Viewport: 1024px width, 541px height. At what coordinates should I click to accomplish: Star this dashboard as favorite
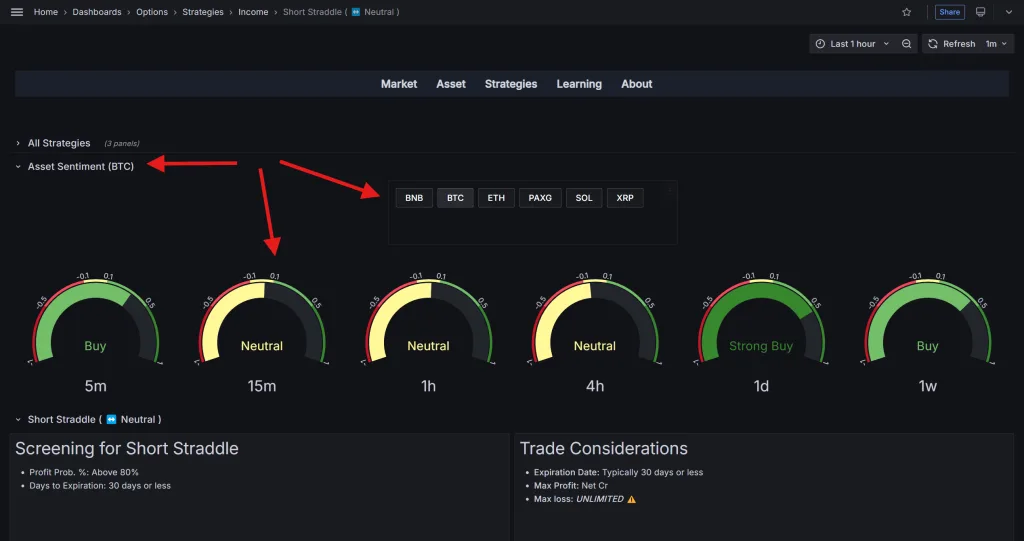[906, 12]
